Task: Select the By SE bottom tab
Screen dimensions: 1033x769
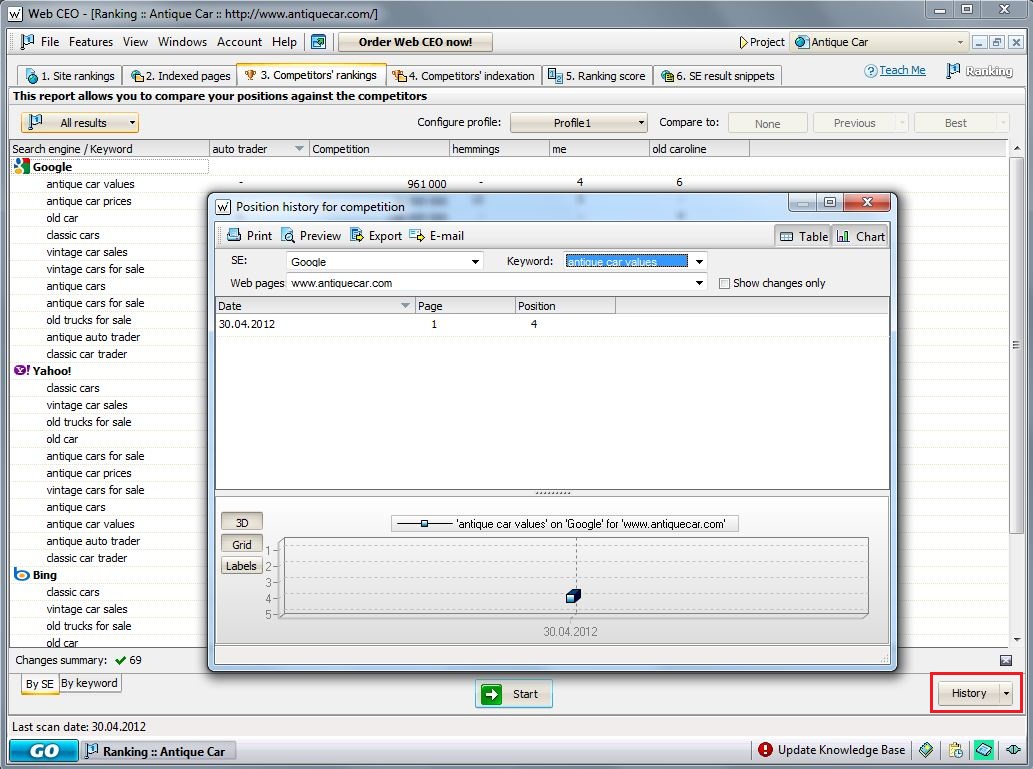Action: tap(40, 684)
